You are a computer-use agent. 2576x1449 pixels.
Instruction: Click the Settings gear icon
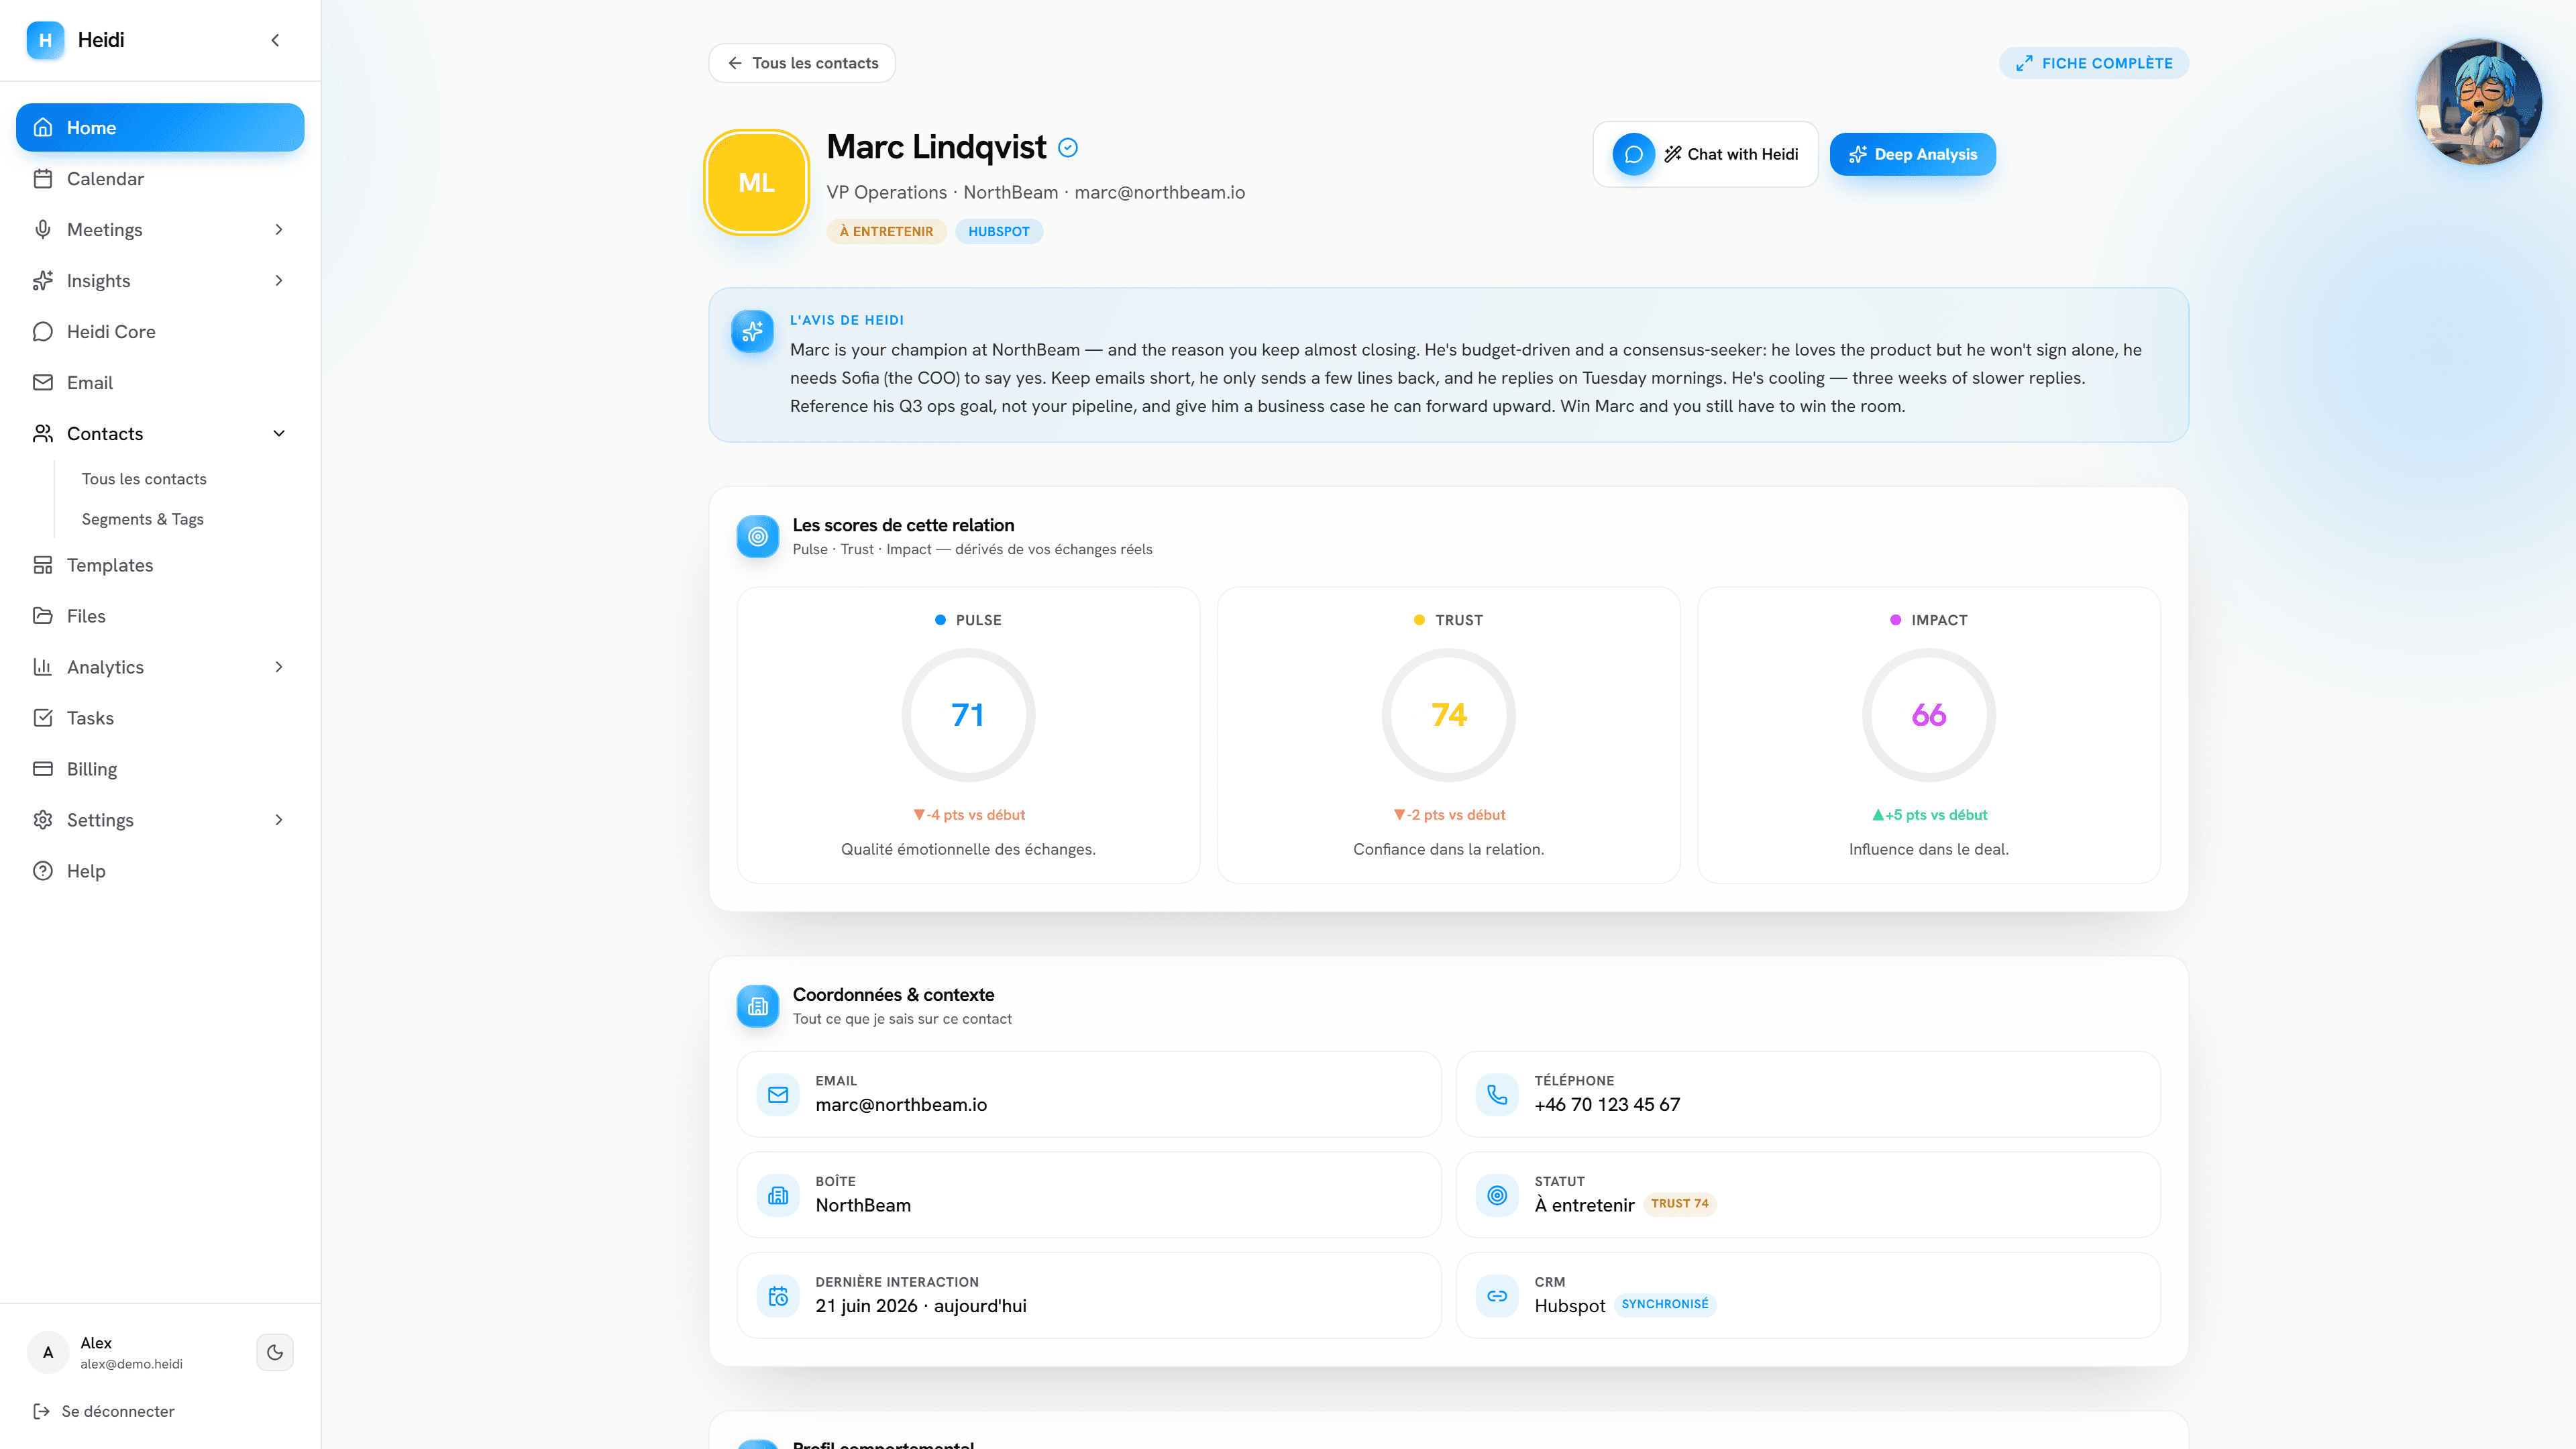click(43, 821)
